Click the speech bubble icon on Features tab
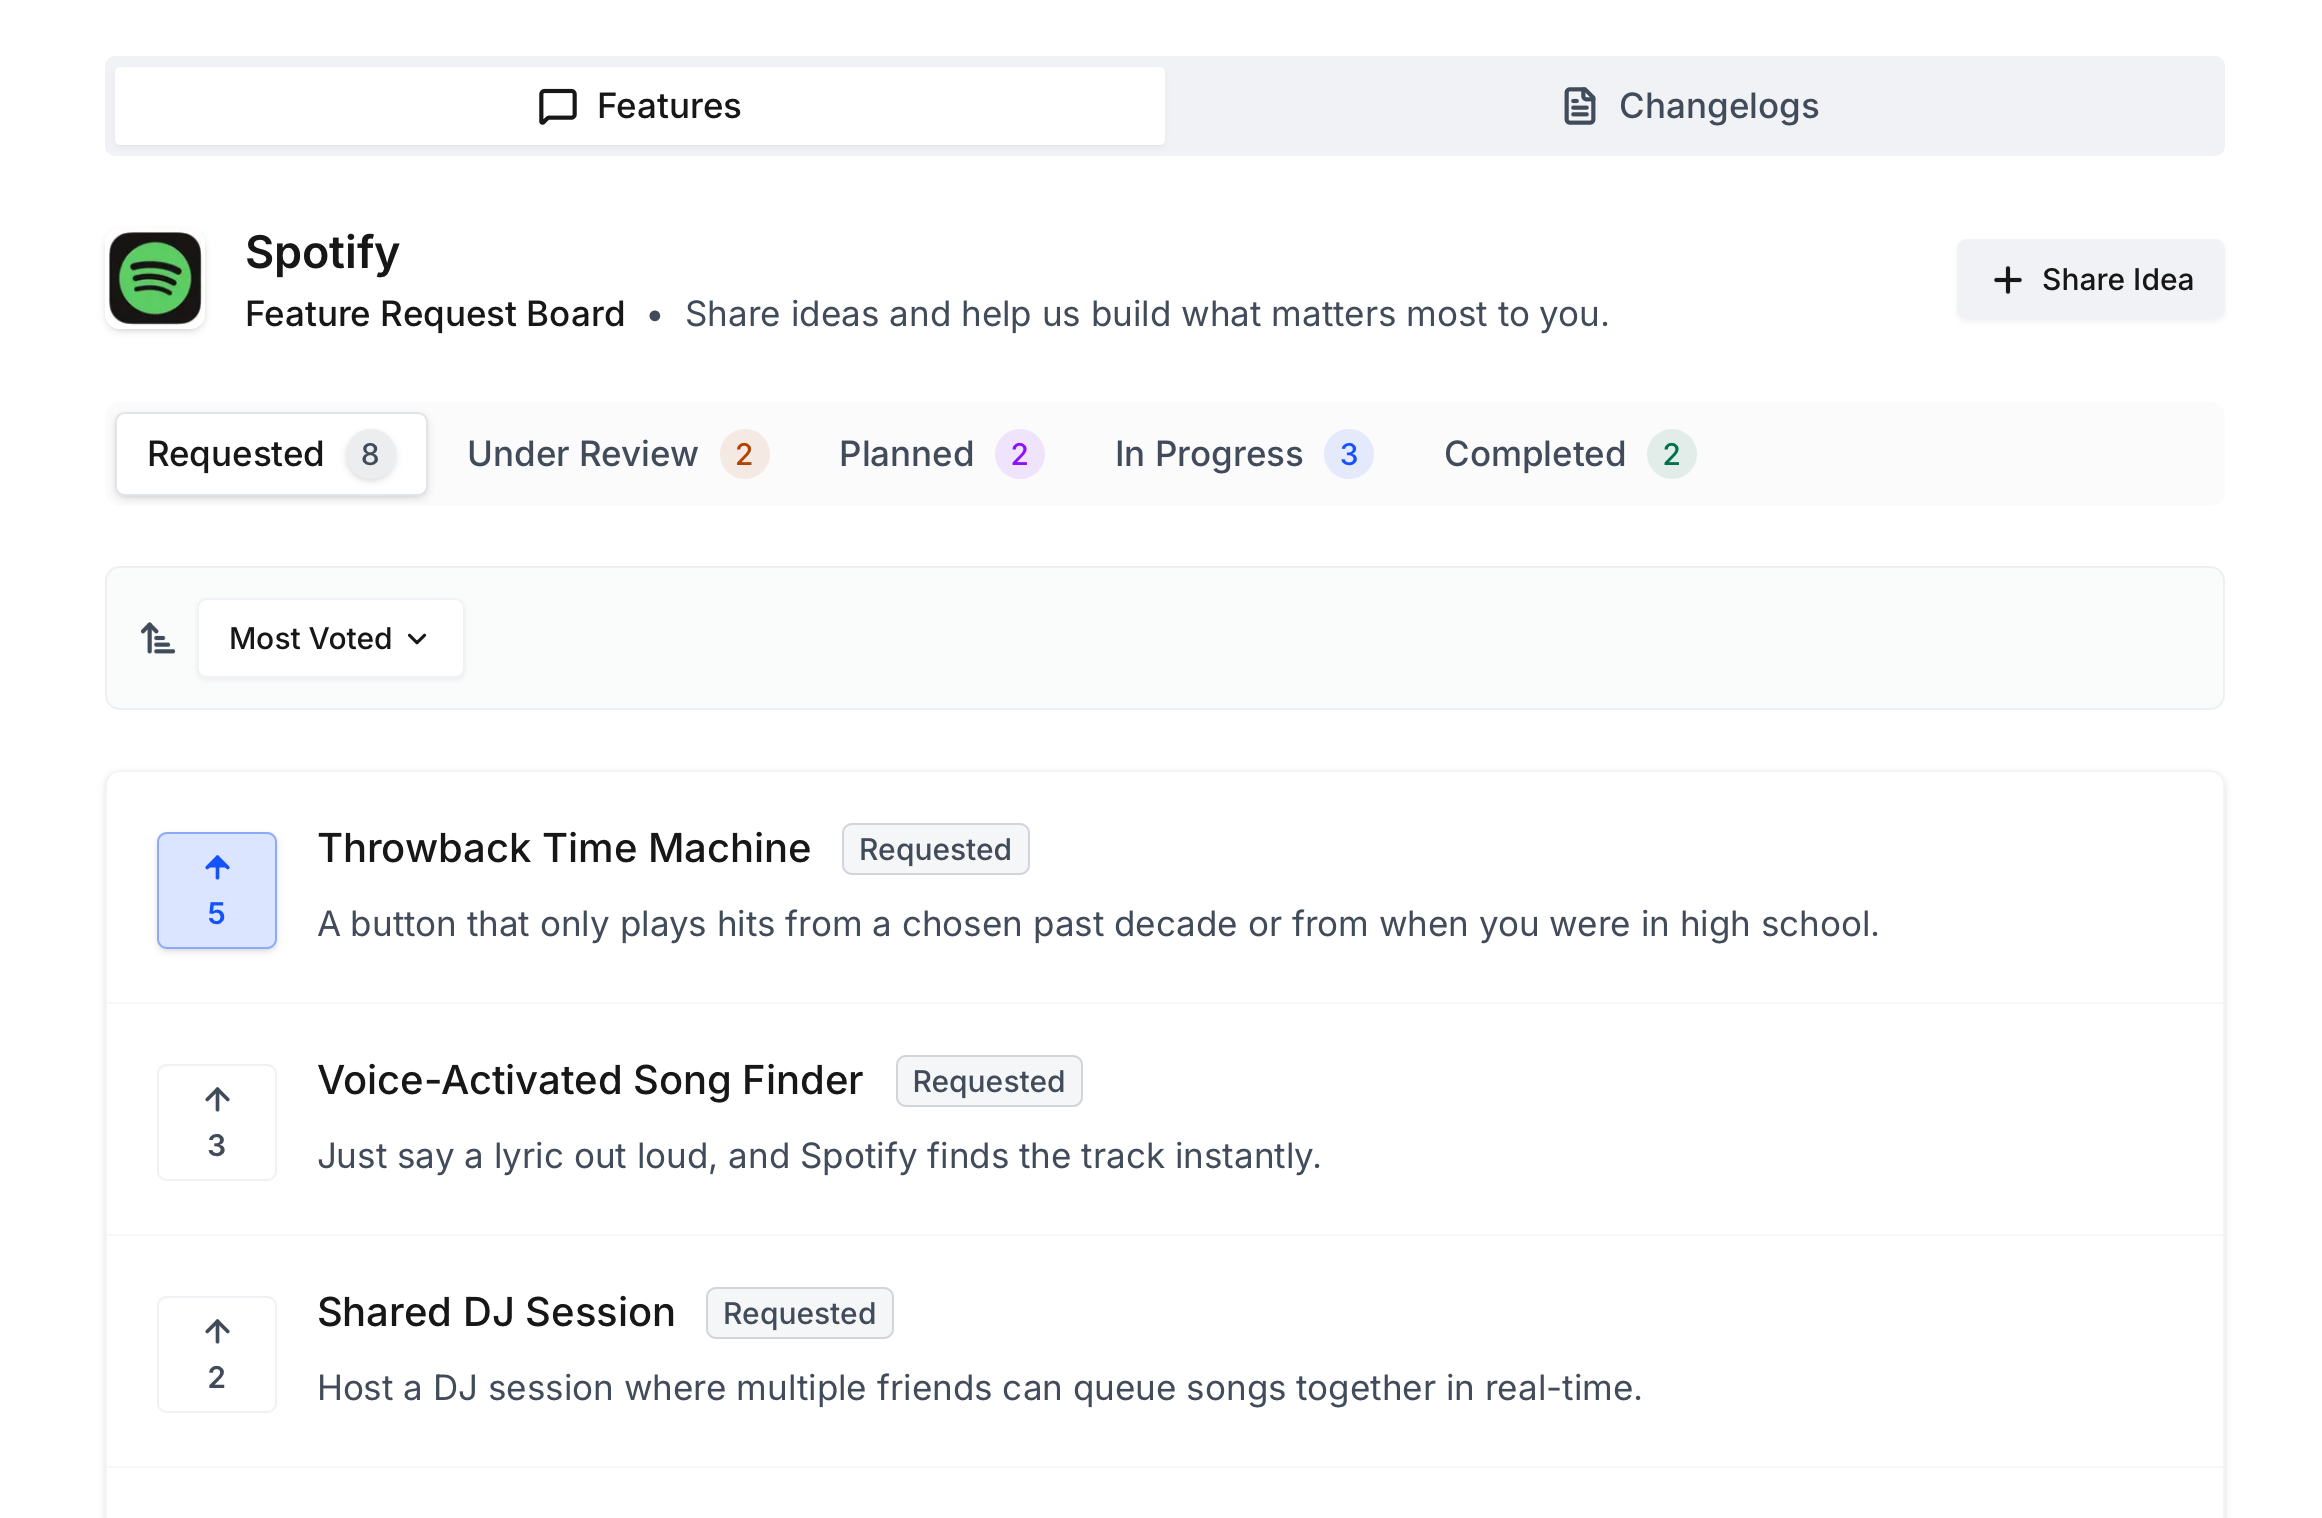Viewport: 2322px width, 1518px height. [556, 105]
